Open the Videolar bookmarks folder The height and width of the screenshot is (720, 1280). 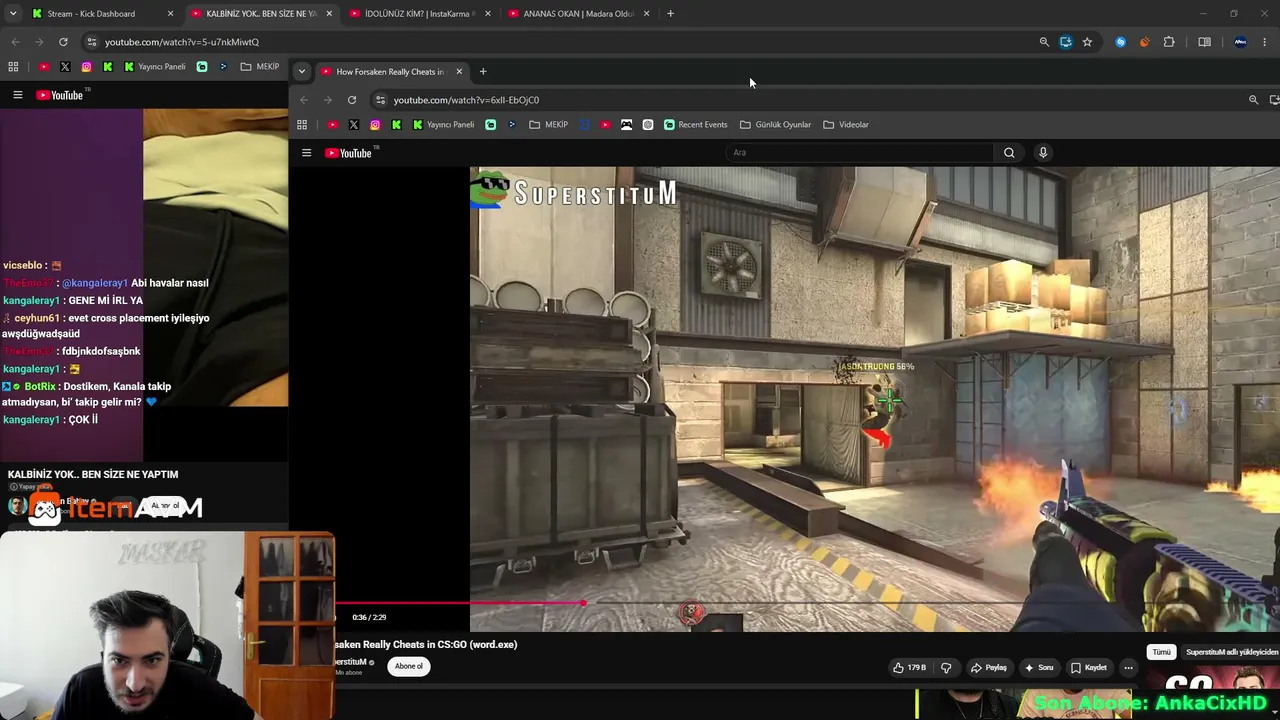(x=846, y=125)
